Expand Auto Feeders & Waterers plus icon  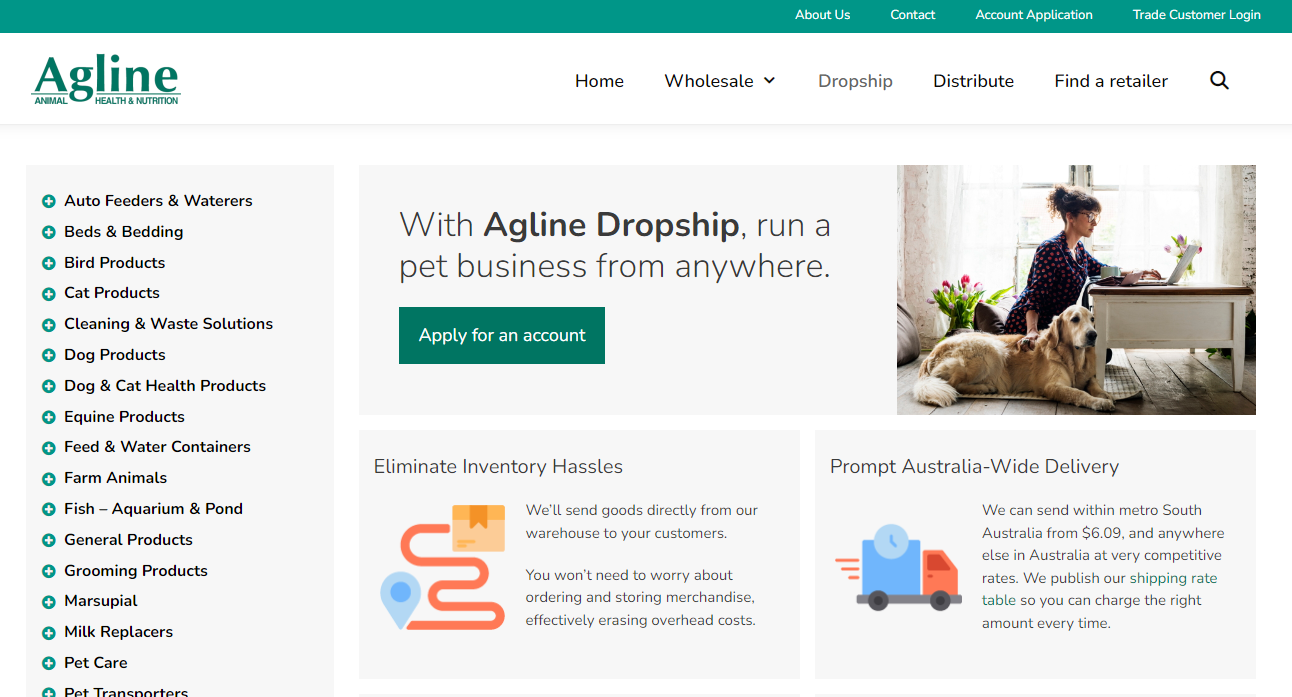pyautogui.click(x=48, y=202)
